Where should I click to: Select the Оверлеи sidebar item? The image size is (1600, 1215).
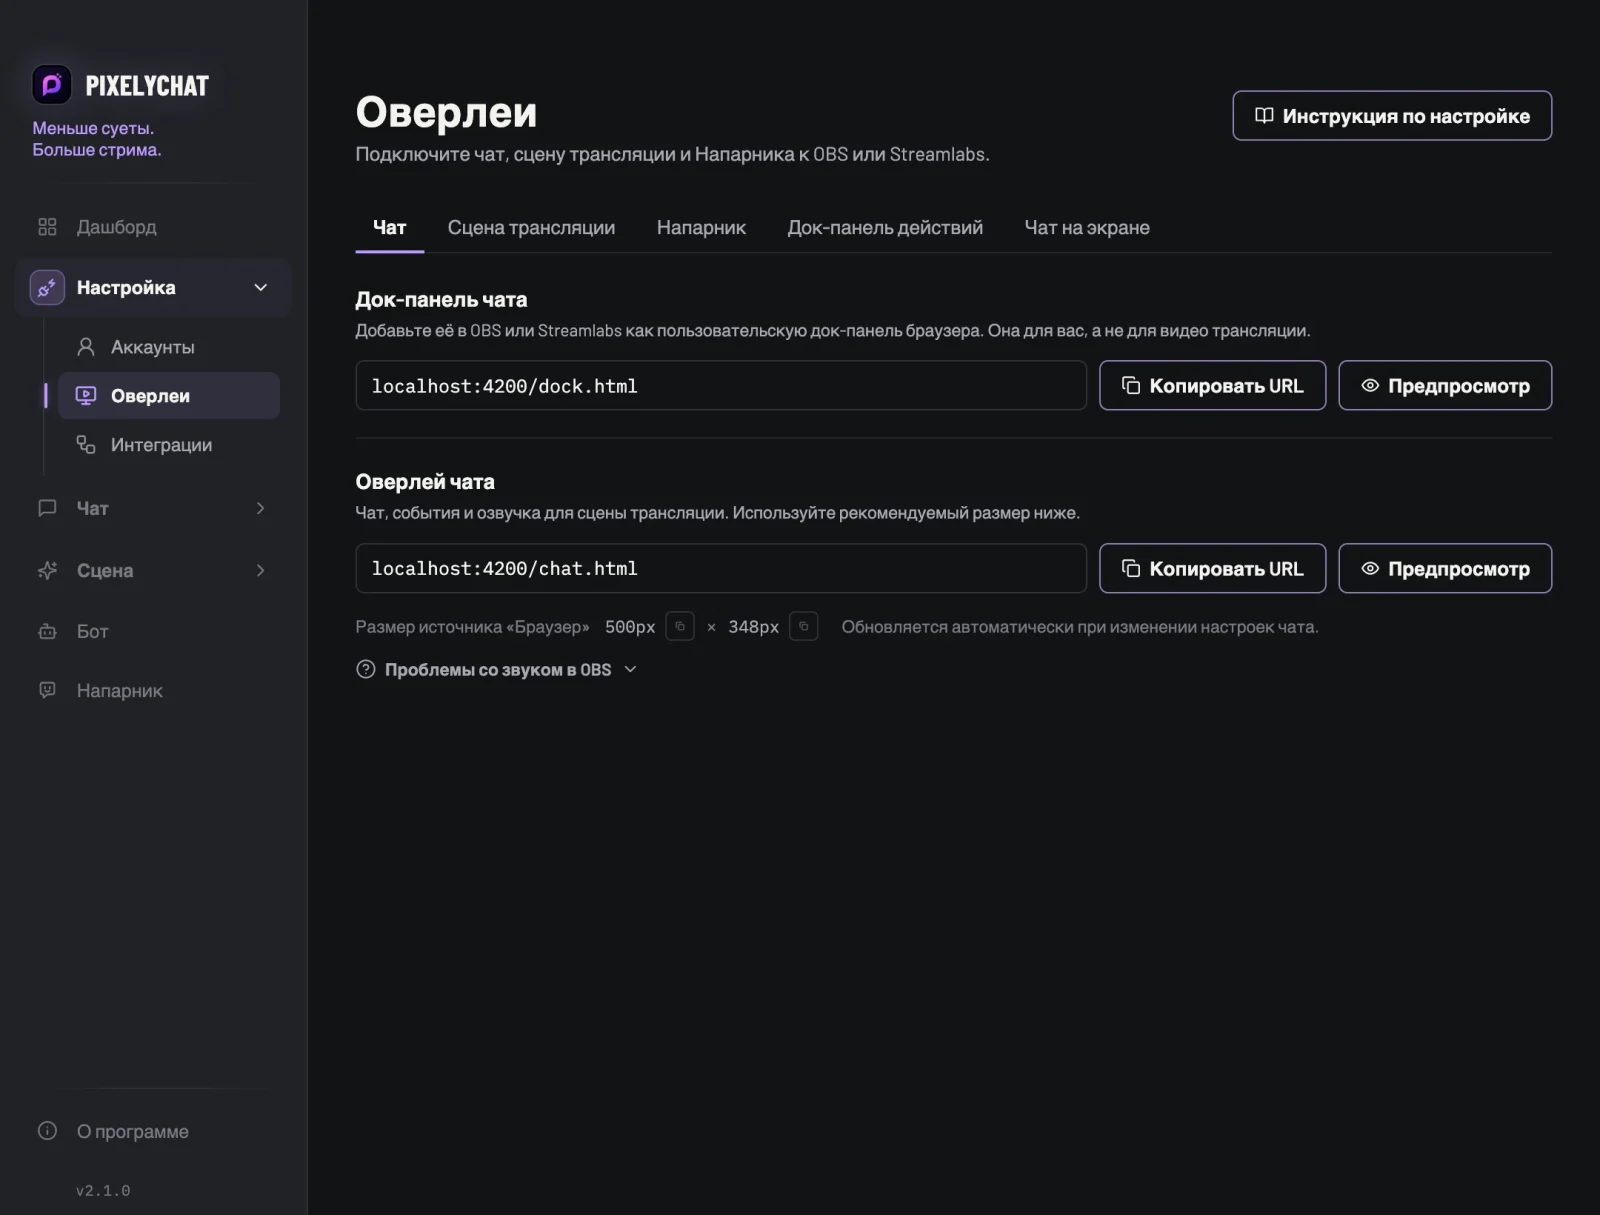168,396
